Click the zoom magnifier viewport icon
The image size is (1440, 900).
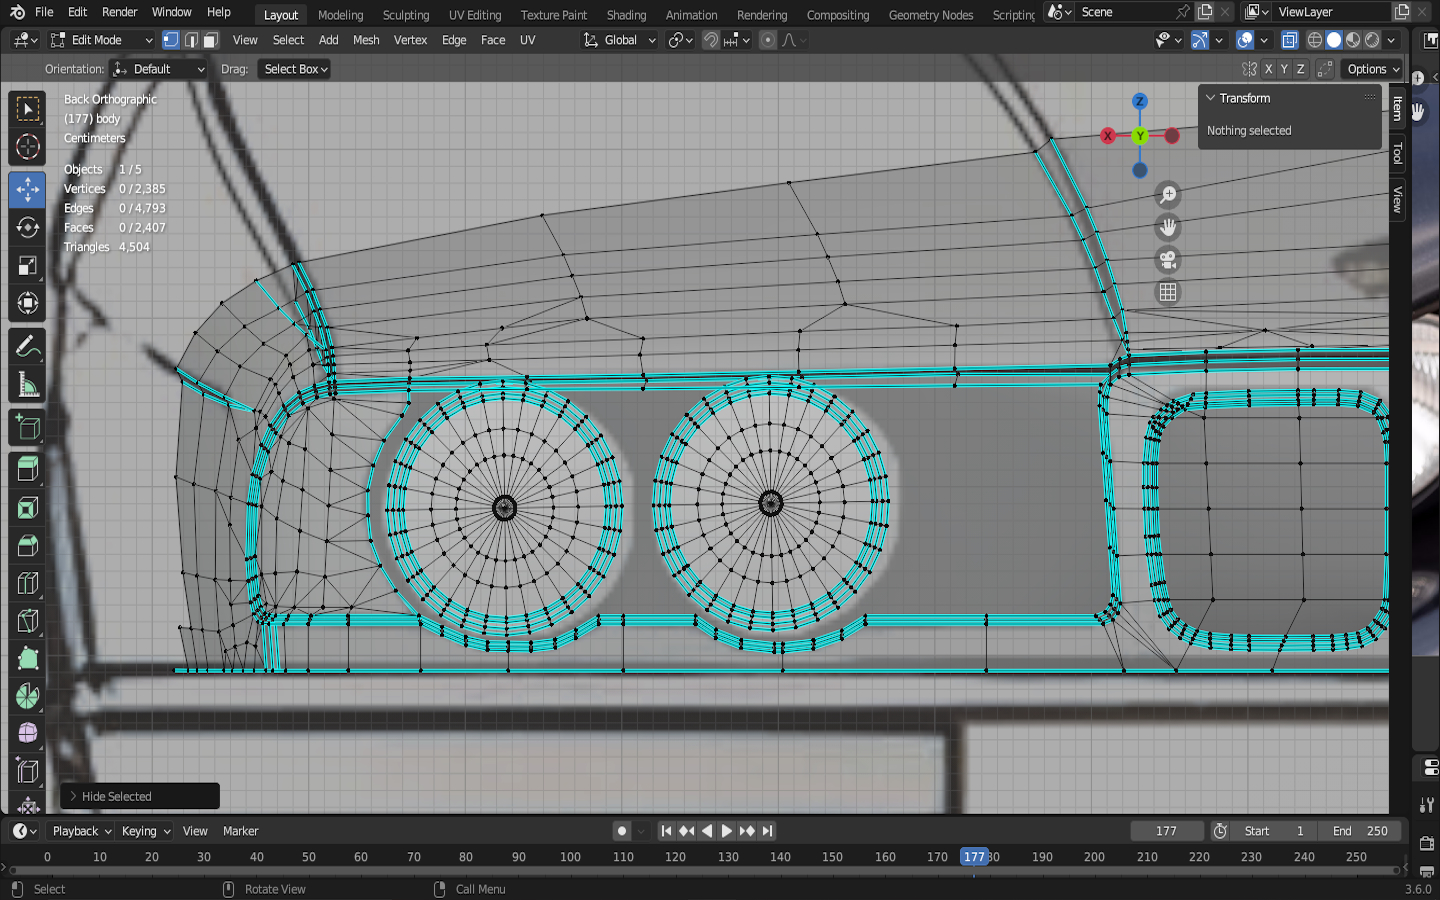click(1167, 195)
